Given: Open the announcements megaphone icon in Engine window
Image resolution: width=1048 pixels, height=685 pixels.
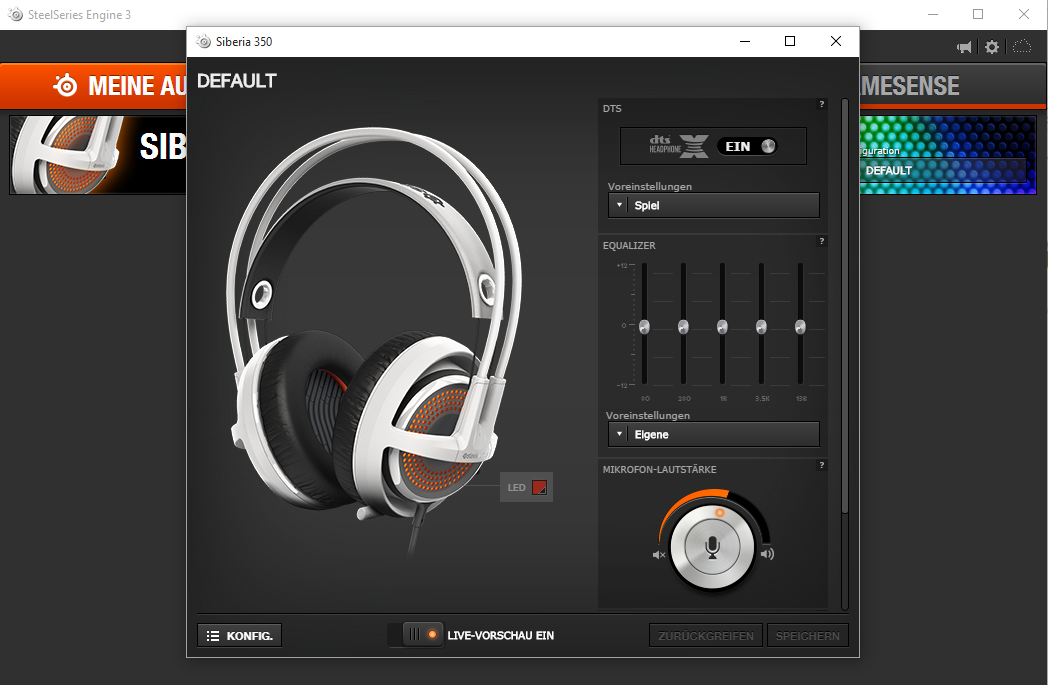Looking at the screenshot, I should tap(964, 47).
